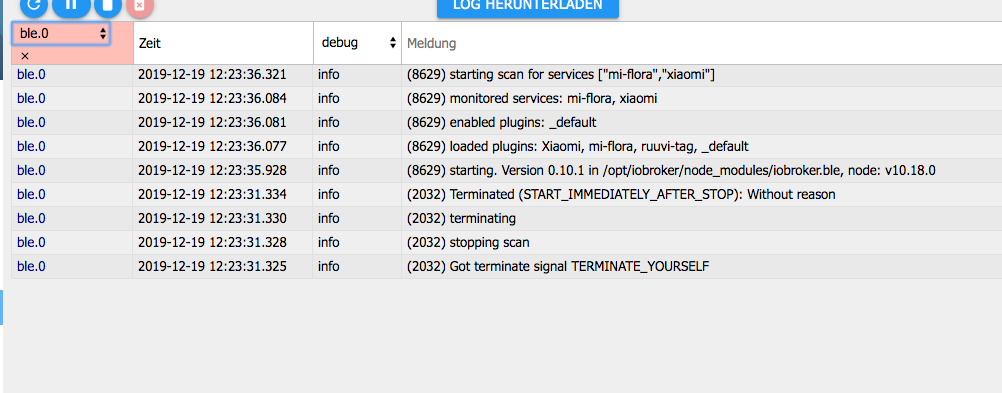The width and height of the screenshot is (1002, 393).
Task: Click the arrows on the debug selector
Action: (392, 43)
